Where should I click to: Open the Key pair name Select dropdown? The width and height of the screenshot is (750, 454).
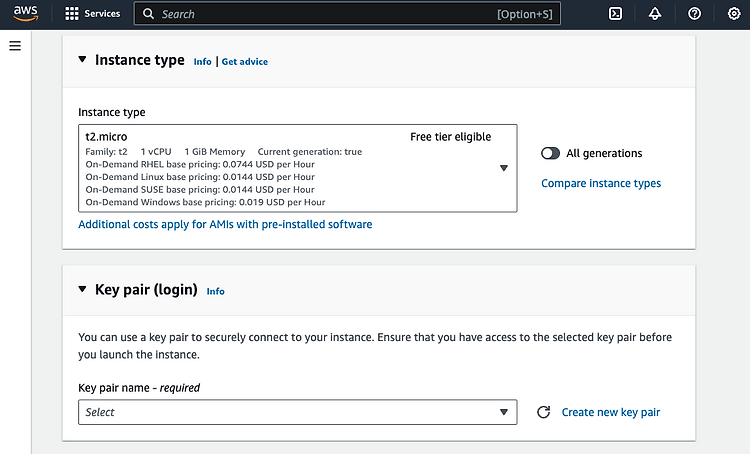point(298,412)
